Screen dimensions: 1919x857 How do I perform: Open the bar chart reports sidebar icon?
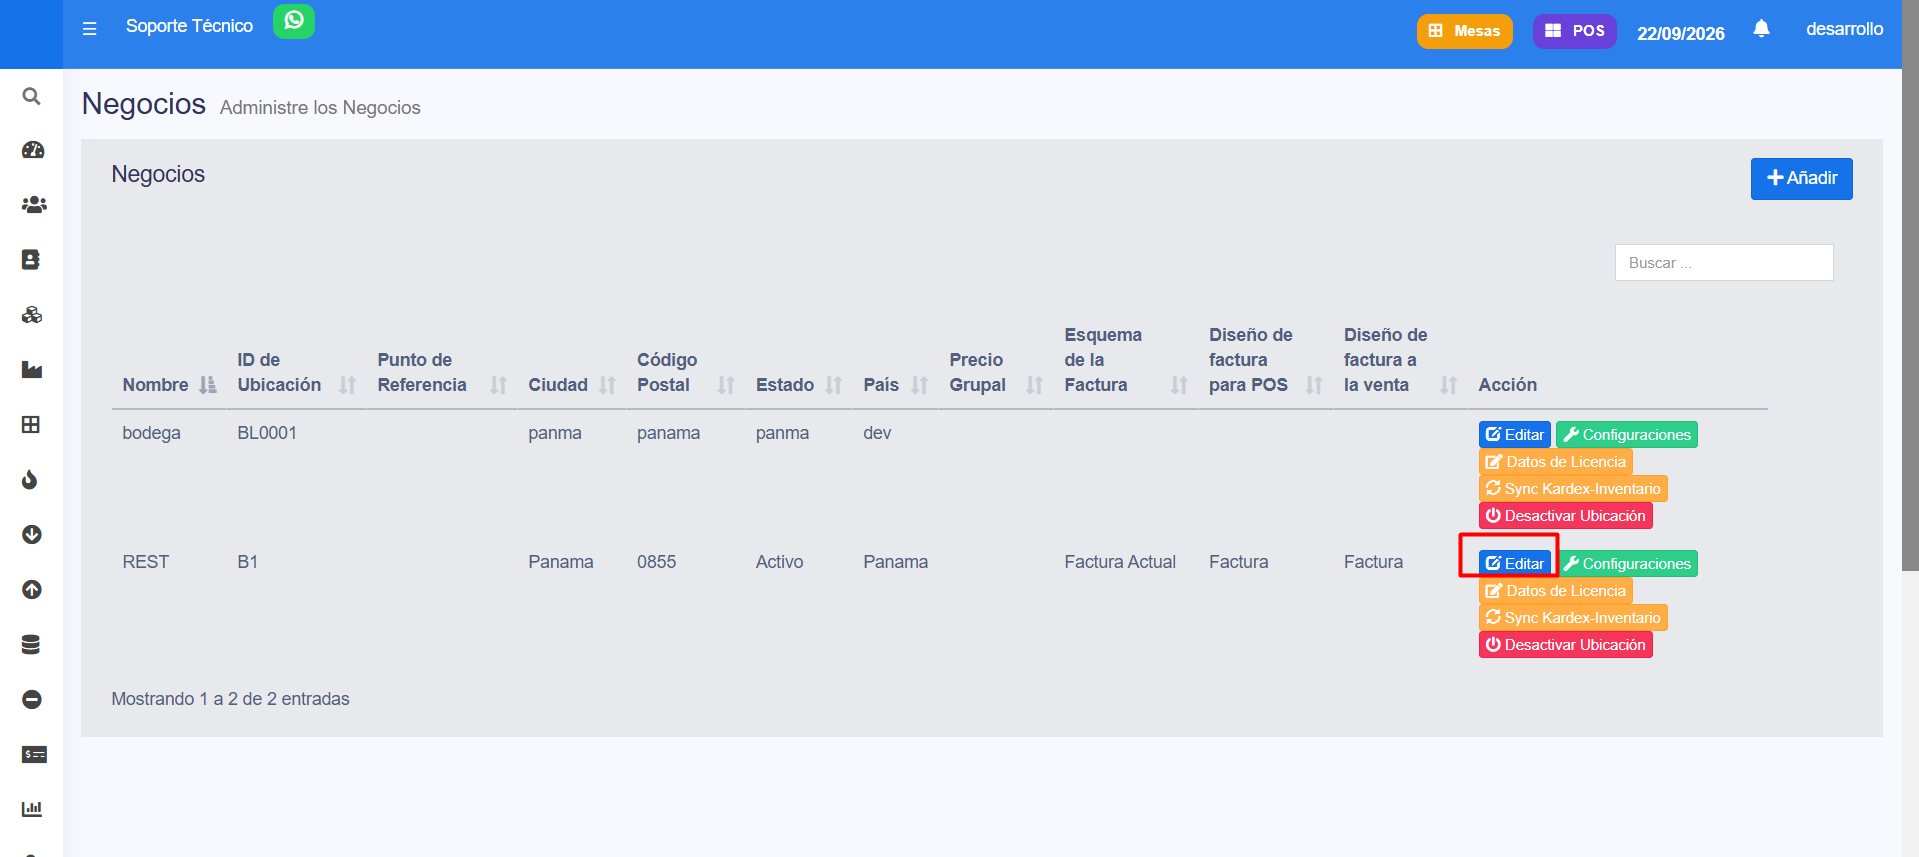[x=32, y=809]
